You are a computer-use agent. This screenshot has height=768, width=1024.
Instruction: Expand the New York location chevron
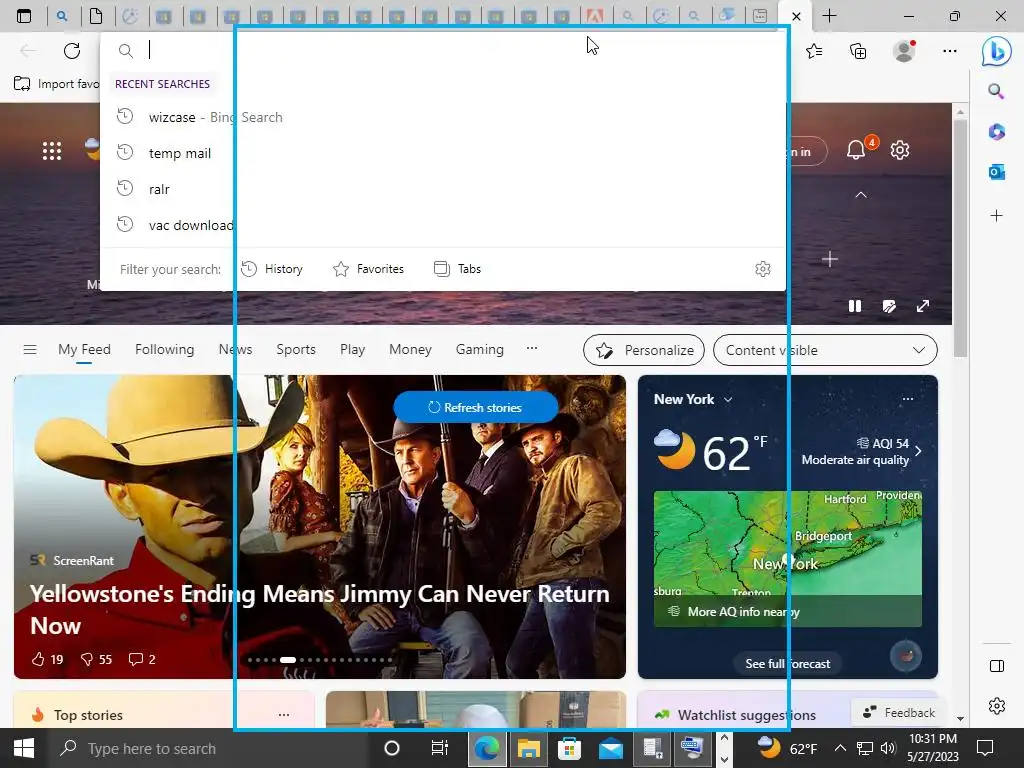(x=728, y=400)
